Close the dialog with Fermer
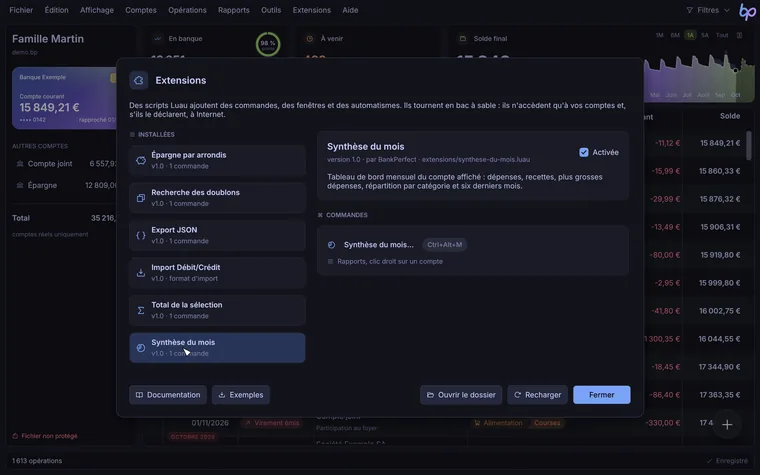The height and width of the screenshot is (475, 760). point(602,395)
